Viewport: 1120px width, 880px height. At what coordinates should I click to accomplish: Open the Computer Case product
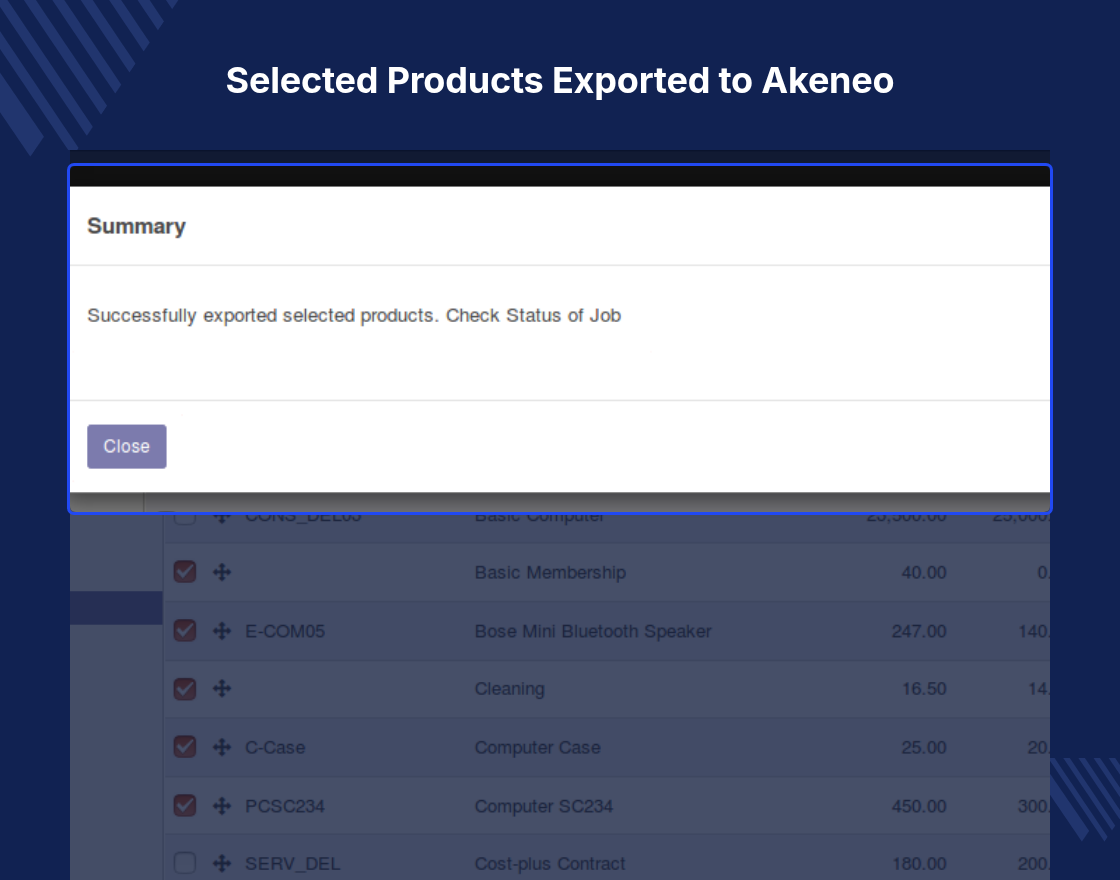(x=537, y=747)
